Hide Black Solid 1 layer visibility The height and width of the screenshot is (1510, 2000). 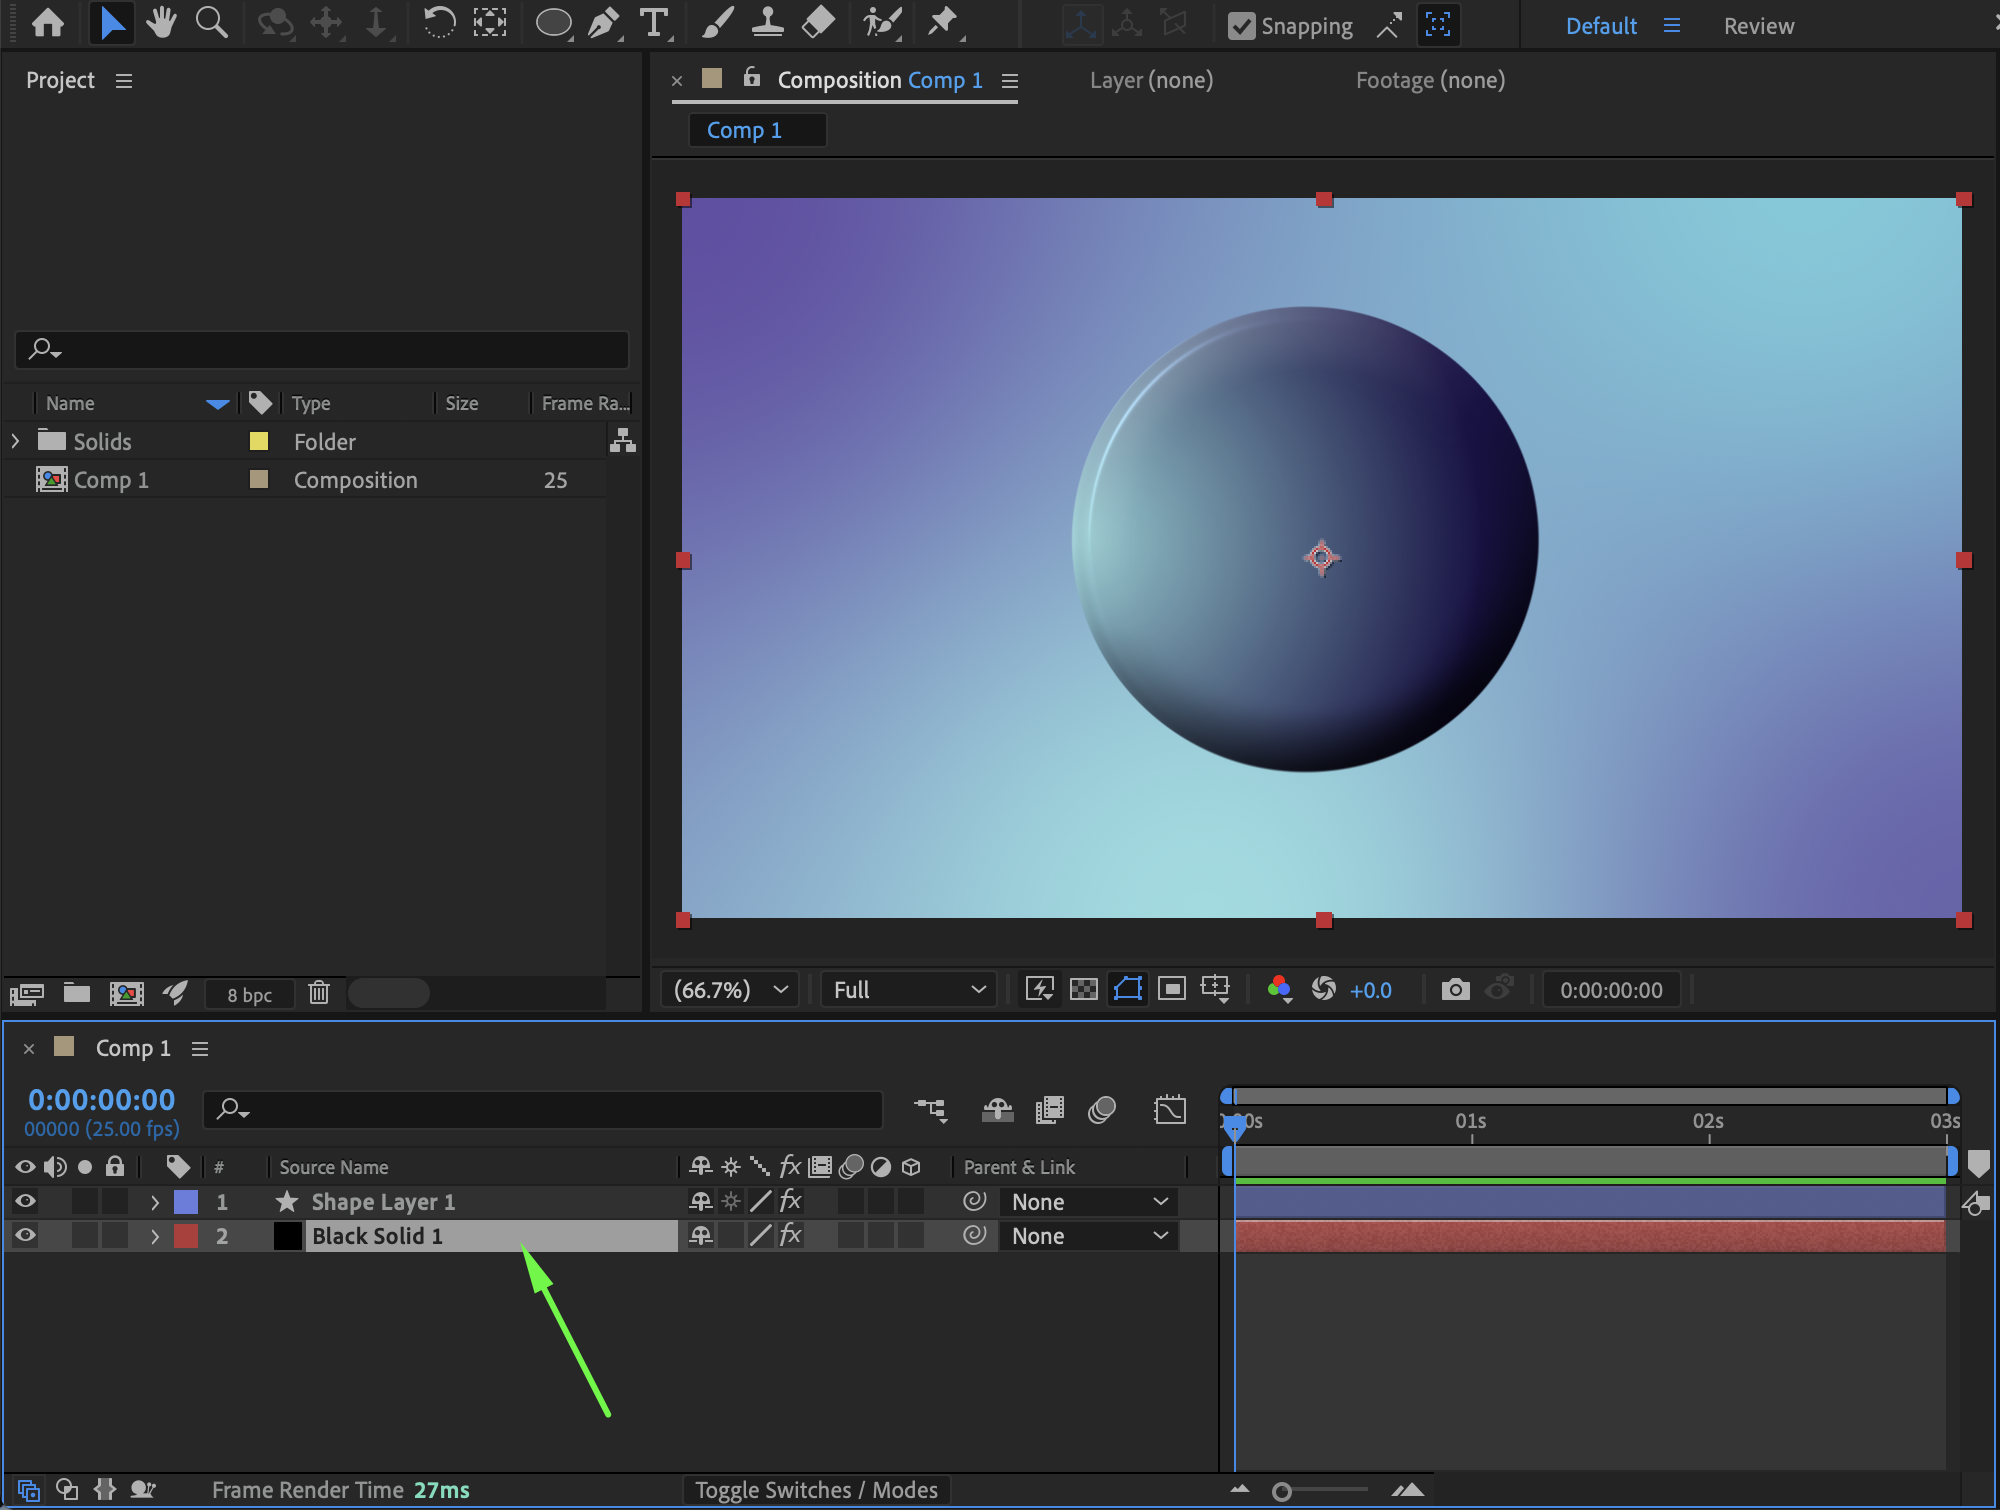coord(25,1235)
